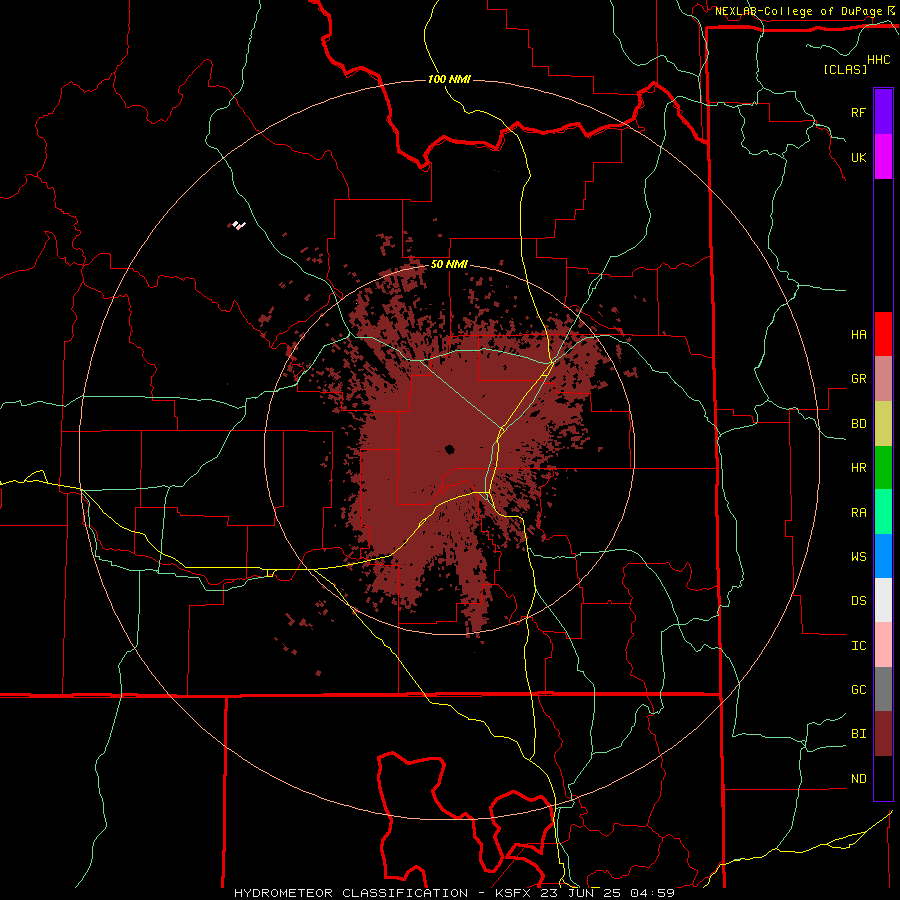Click the 50 NMI range ring label
Screen dimensions: 900x900
click(x=449, y=265)
